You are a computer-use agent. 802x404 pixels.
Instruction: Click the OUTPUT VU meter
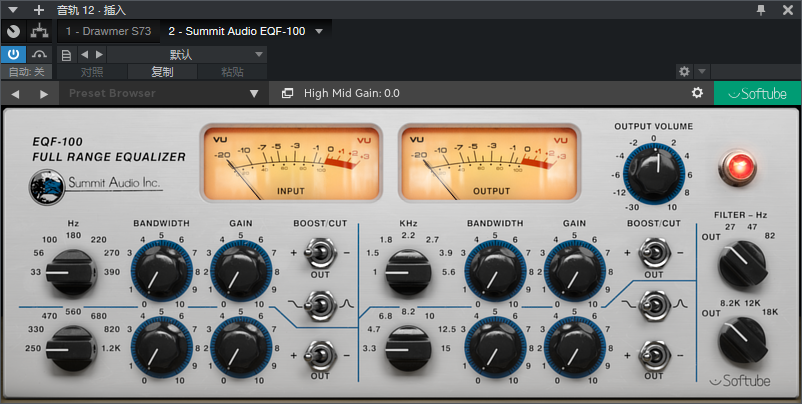tap(491, 164)
